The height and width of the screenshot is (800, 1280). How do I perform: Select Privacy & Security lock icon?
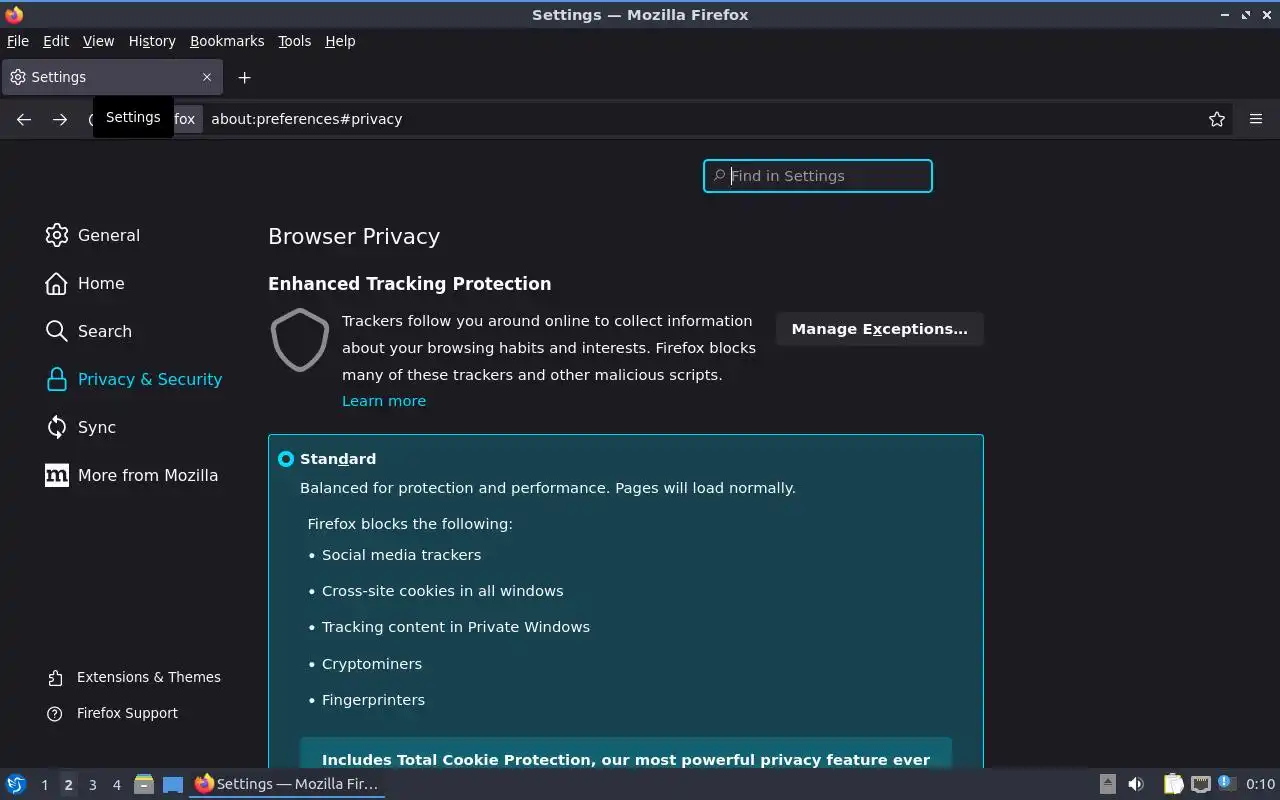57,379
